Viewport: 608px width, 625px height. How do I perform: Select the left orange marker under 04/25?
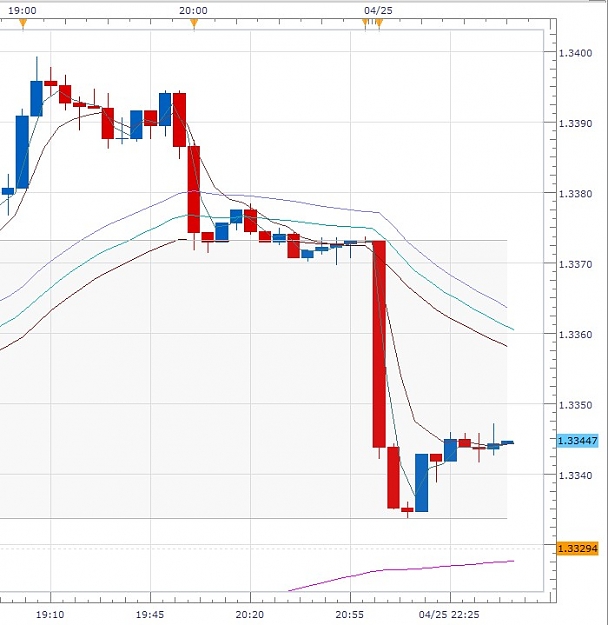tap(365, 24)
